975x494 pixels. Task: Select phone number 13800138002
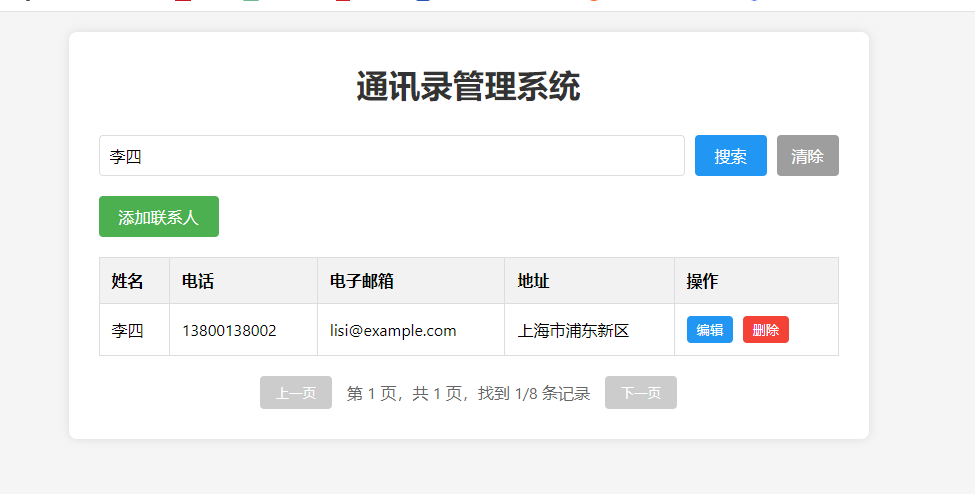[x=229, y=330]
